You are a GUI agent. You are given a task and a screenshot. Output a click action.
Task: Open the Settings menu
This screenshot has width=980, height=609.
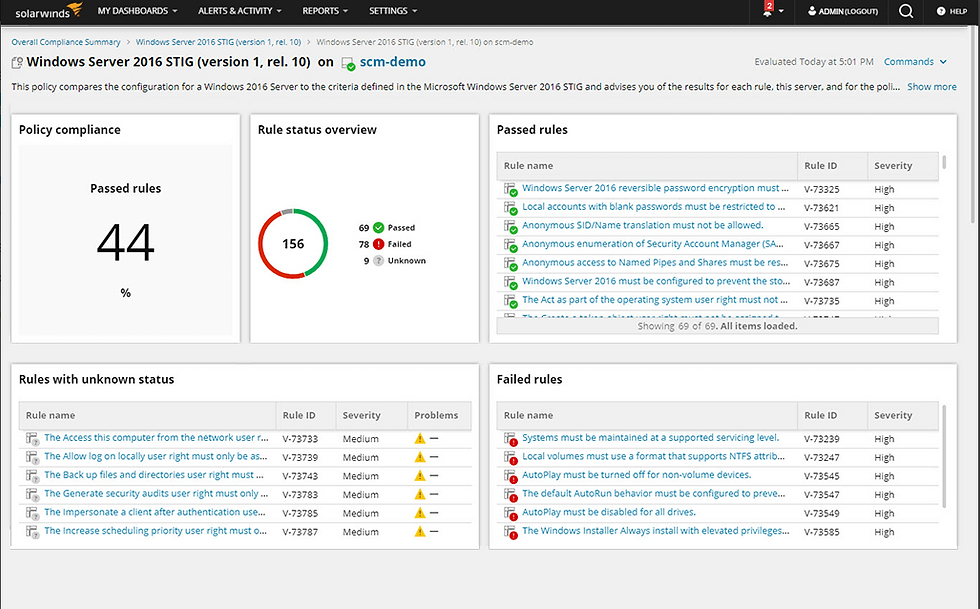pyautogui.click(x=393, y=11)
